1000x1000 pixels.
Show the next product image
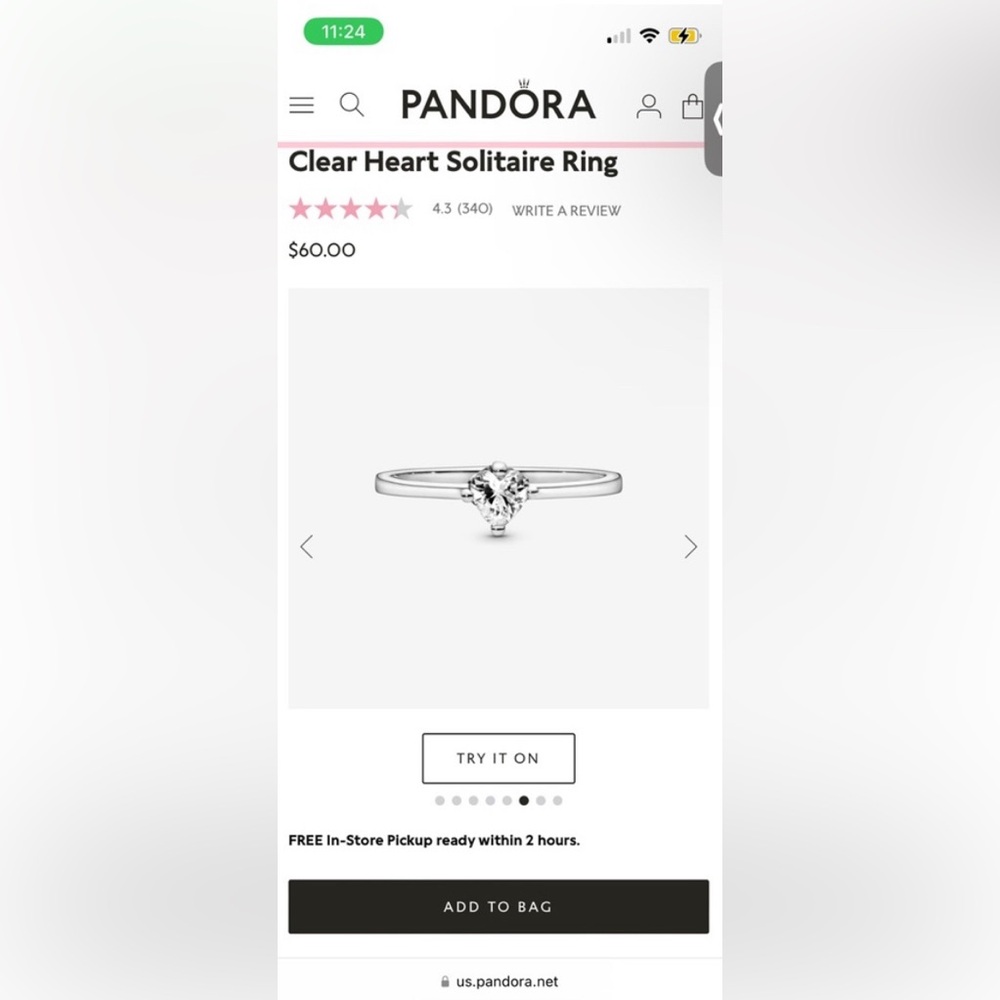click(690, 547)
